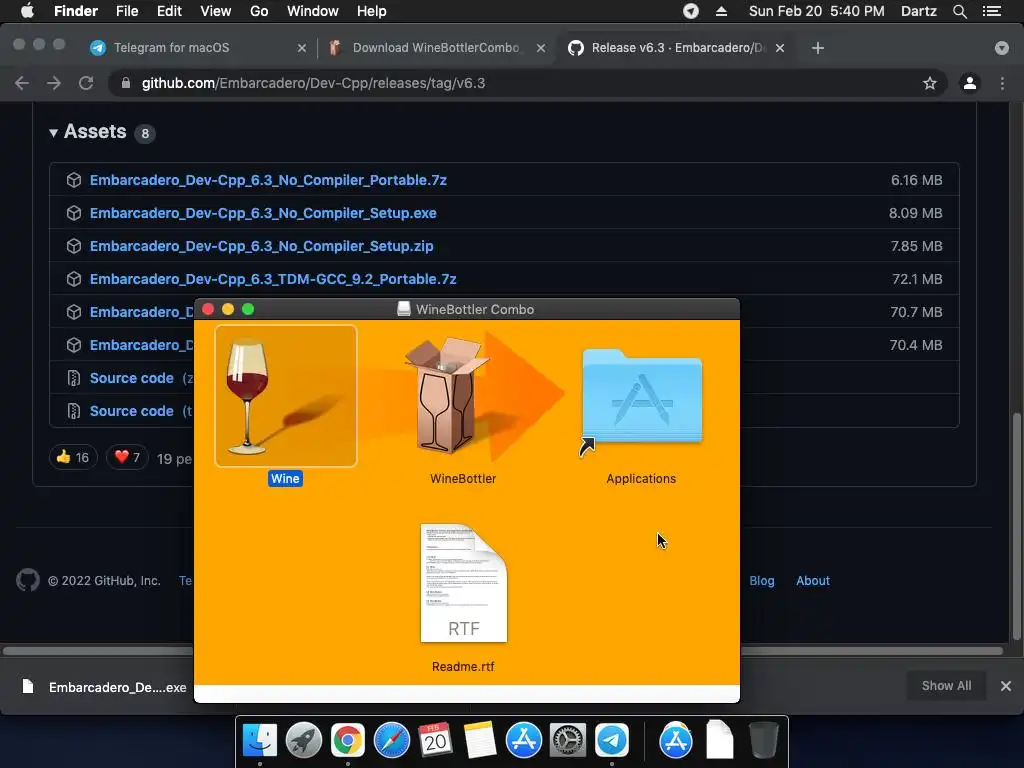1024x768 pixels.
Task: Bookmark this page with the star
Action: pyautogui.click(x=930, y=83)
